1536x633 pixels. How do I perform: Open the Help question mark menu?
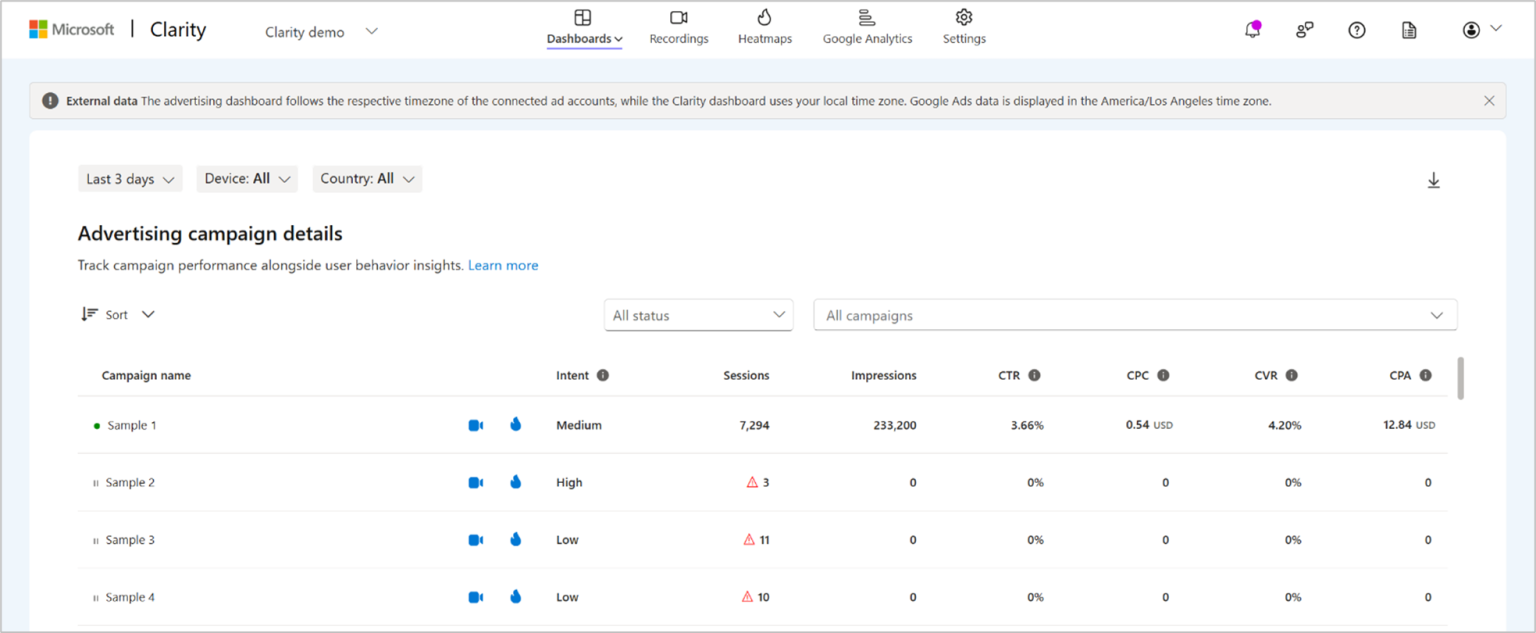pos(1356,29)
